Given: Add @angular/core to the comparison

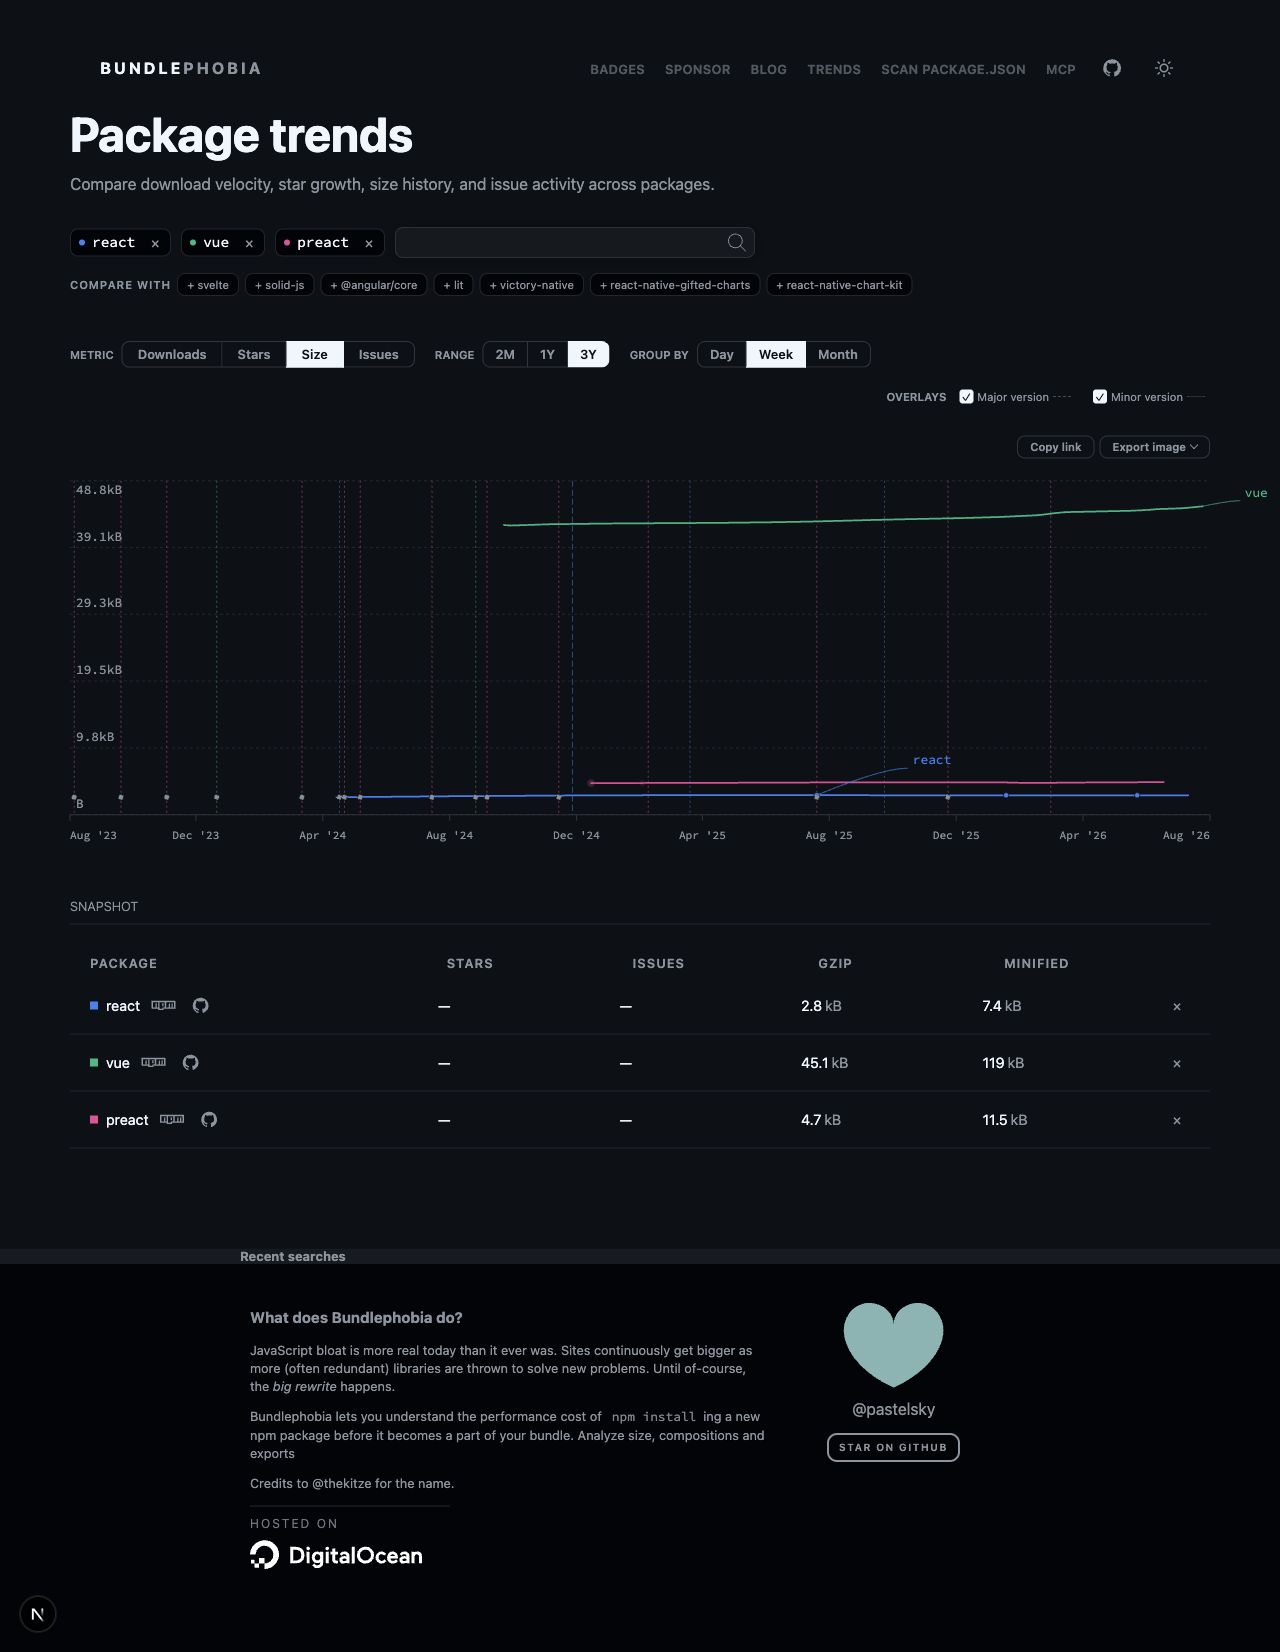Looking at the screenshot, I should (x=374, y=285).
